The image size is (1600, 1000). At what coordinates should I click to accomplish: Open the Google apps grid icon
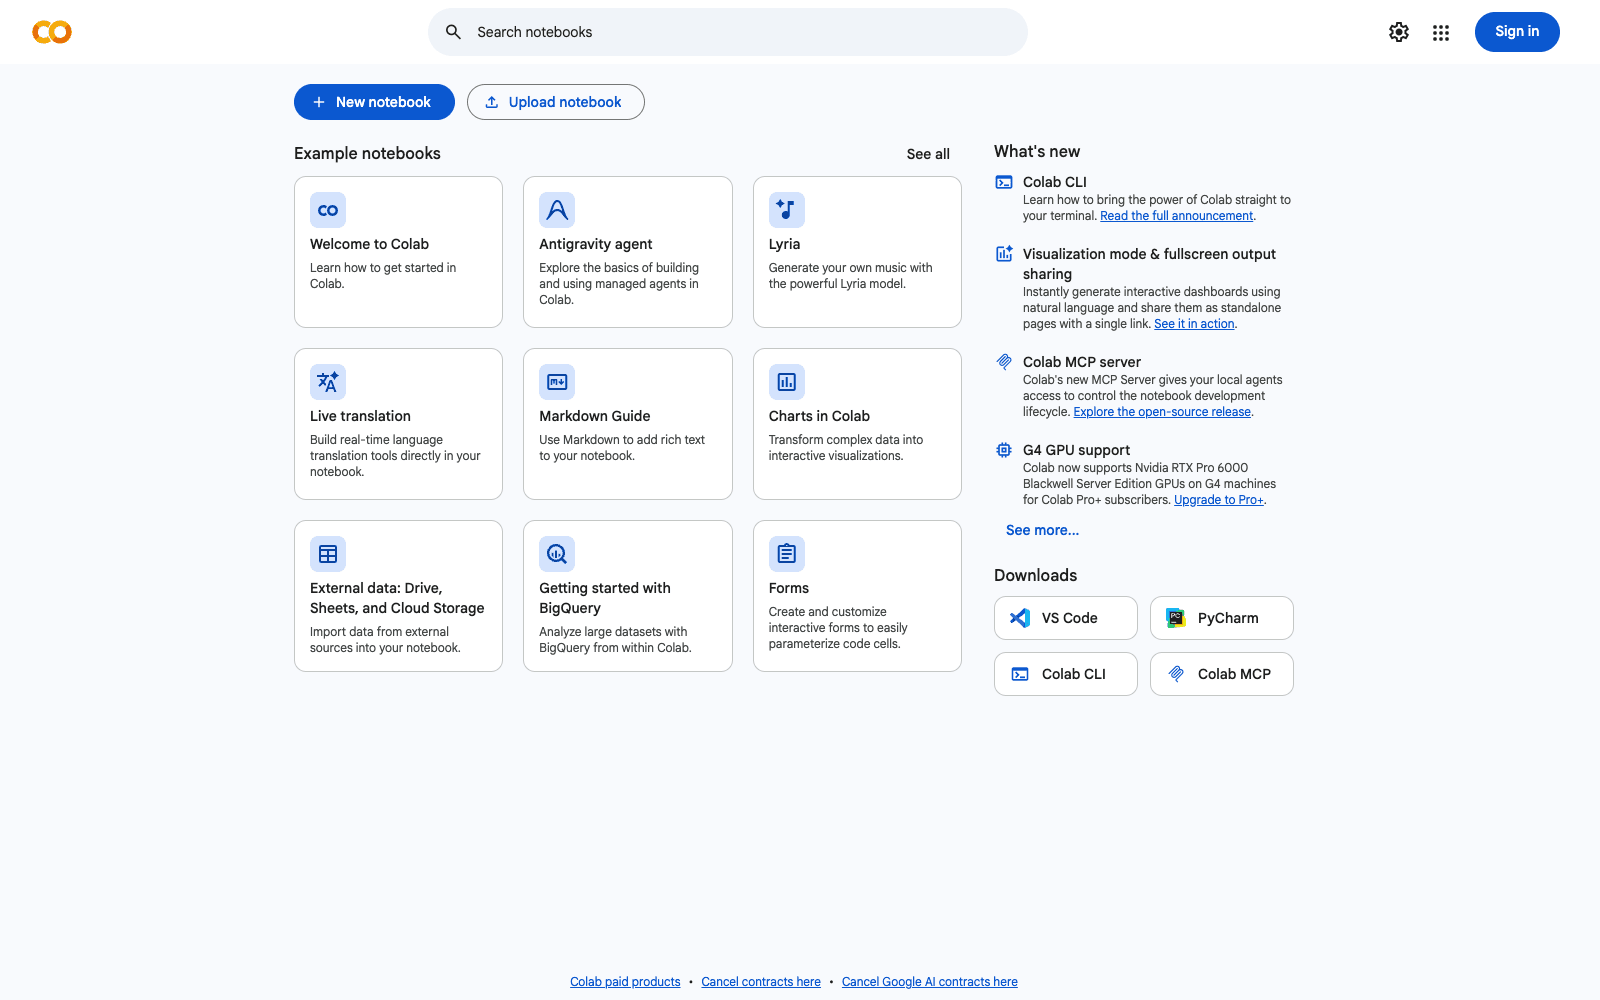point(1441,32)
